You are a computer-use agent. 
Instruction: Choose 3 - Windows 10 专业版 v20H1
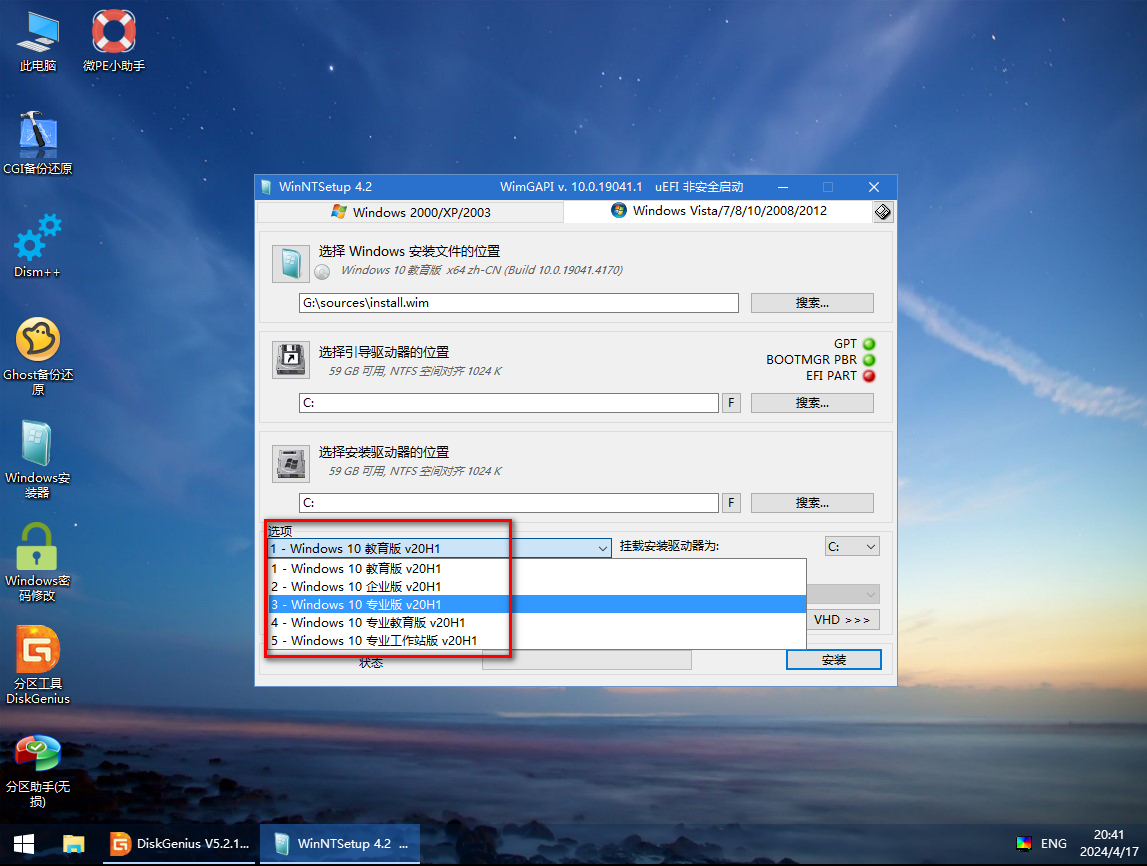(537, 604)
